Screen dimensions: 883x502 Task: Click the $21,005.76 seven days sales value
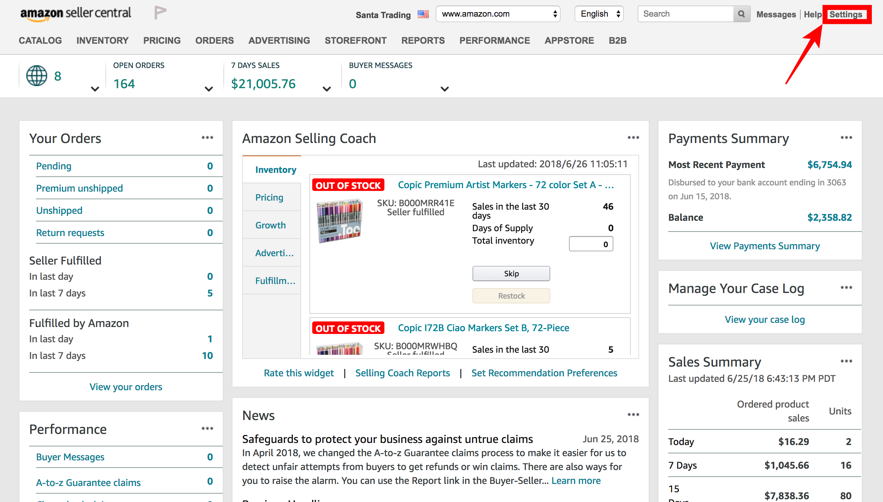click(x=263, y=84)
